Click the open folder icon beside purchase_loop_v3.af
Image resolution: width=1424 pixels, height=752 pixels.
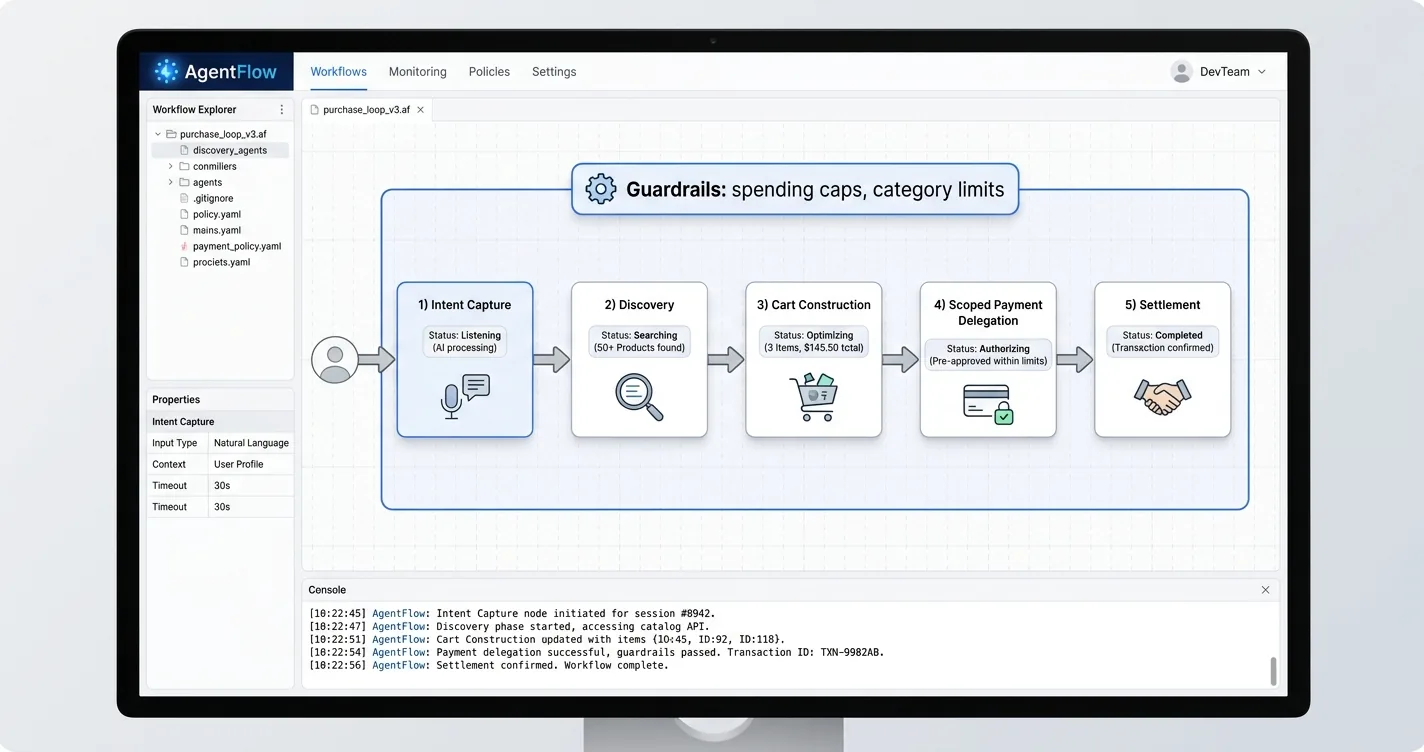click(171, 134)
